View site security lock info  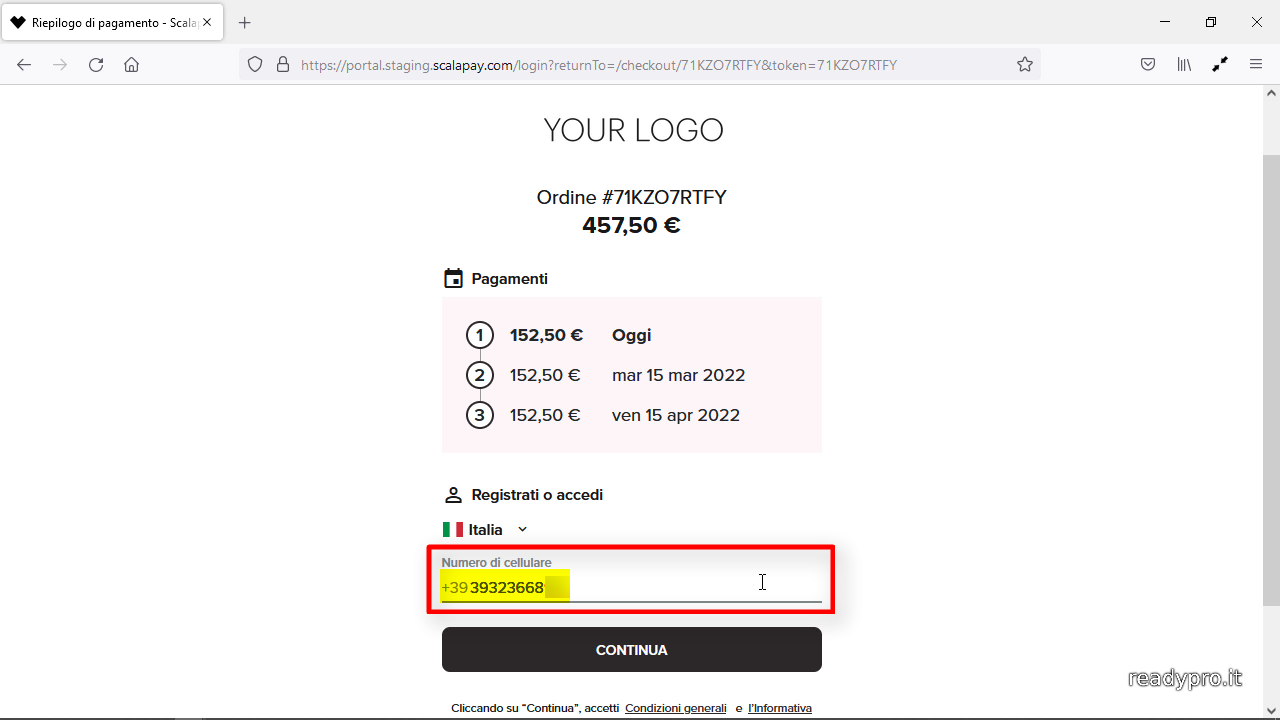point(283,65)
